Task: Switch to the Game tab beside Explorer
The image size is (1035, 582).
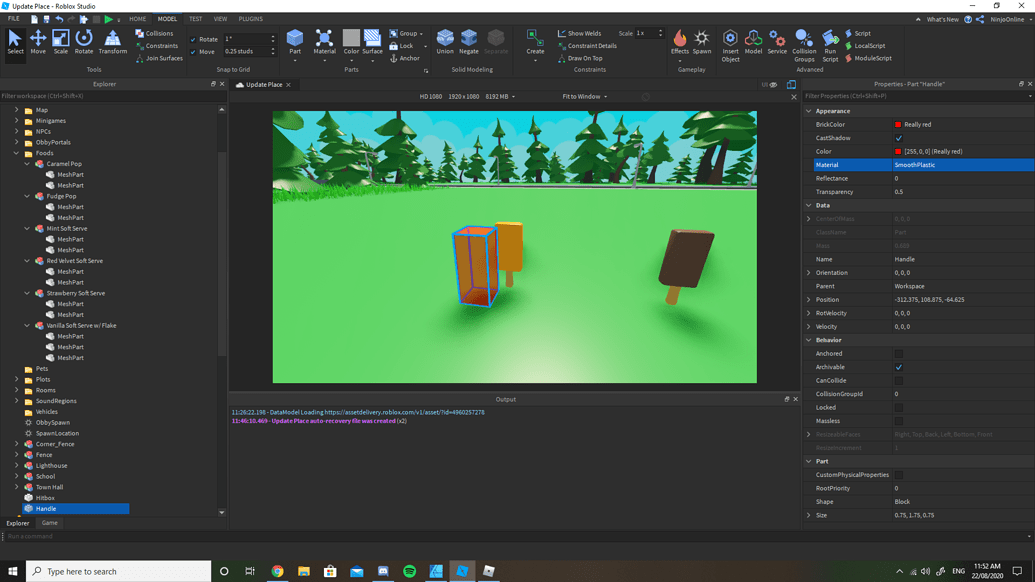Action: [50, 523]
